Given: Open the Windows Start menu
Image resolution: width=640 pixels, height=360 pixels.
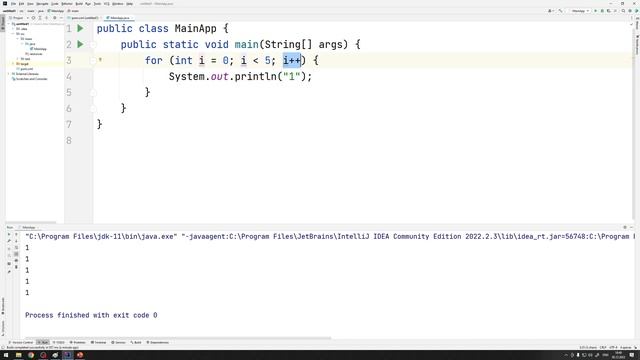Looking at the screenshot, I should pos(6,355).
